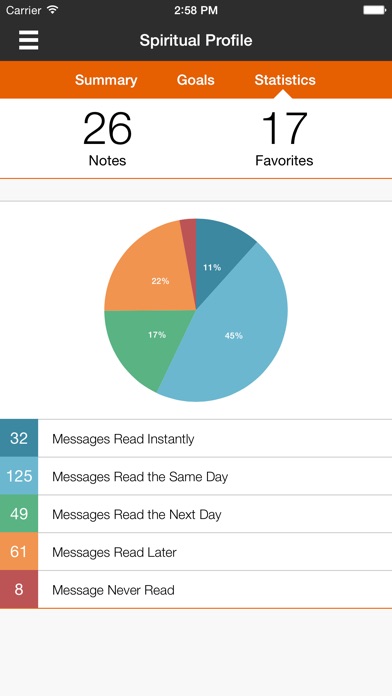The width and height of the screenshot is (392, 696).
Task: Tap the 17 Favorites counter
Action: [x=284, y=139]
